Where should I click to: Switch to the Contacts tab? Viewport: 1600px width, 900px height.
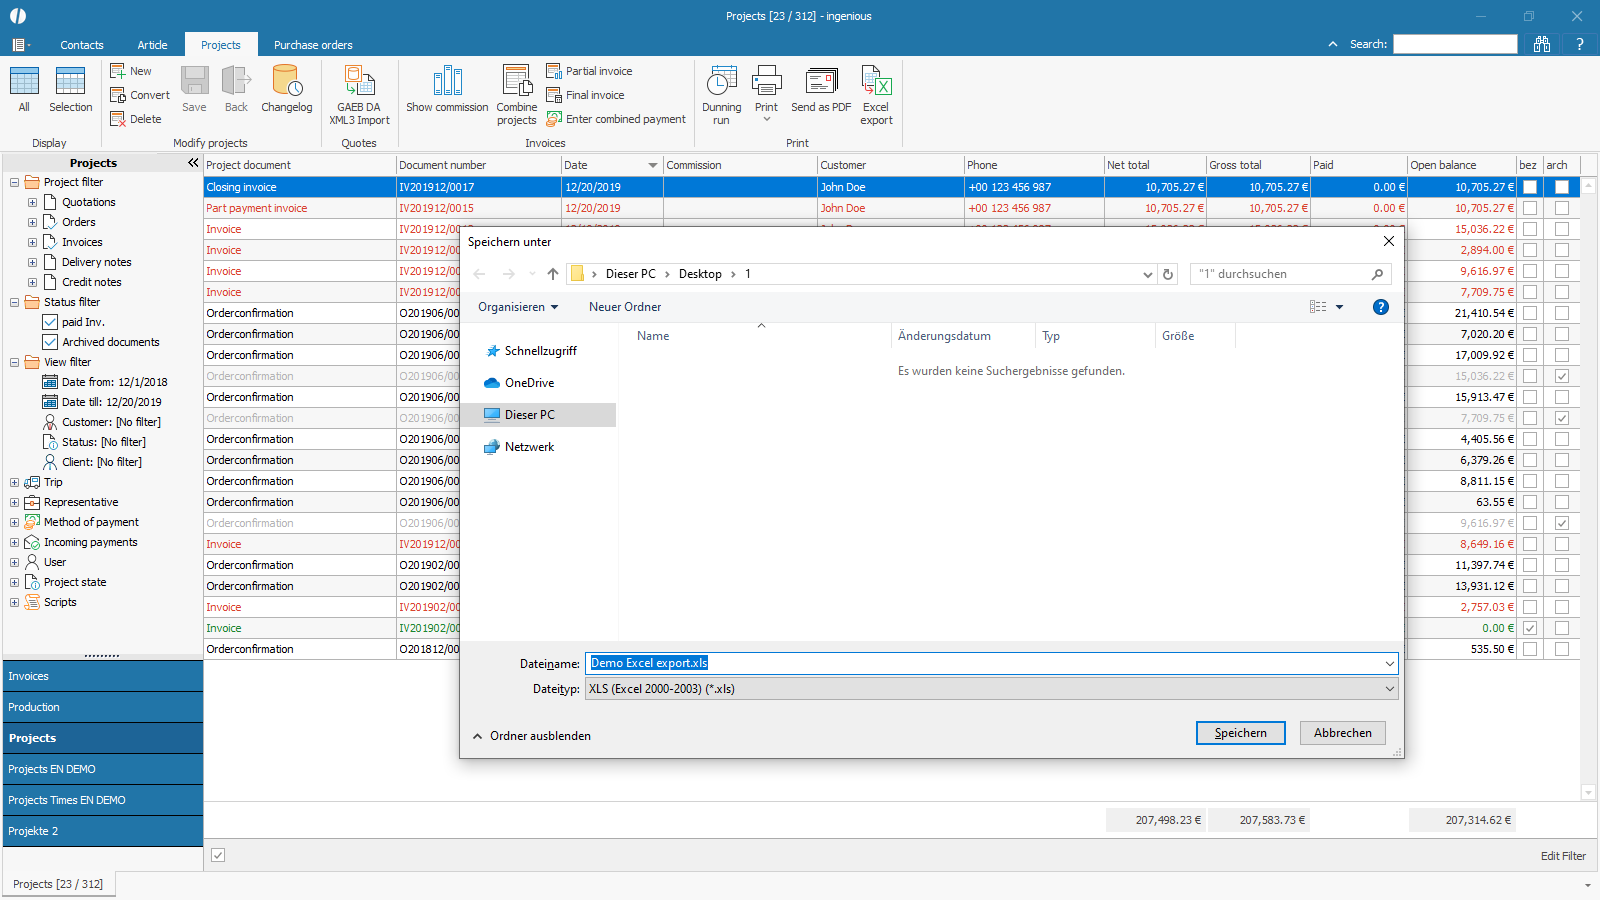pos(82,45)
